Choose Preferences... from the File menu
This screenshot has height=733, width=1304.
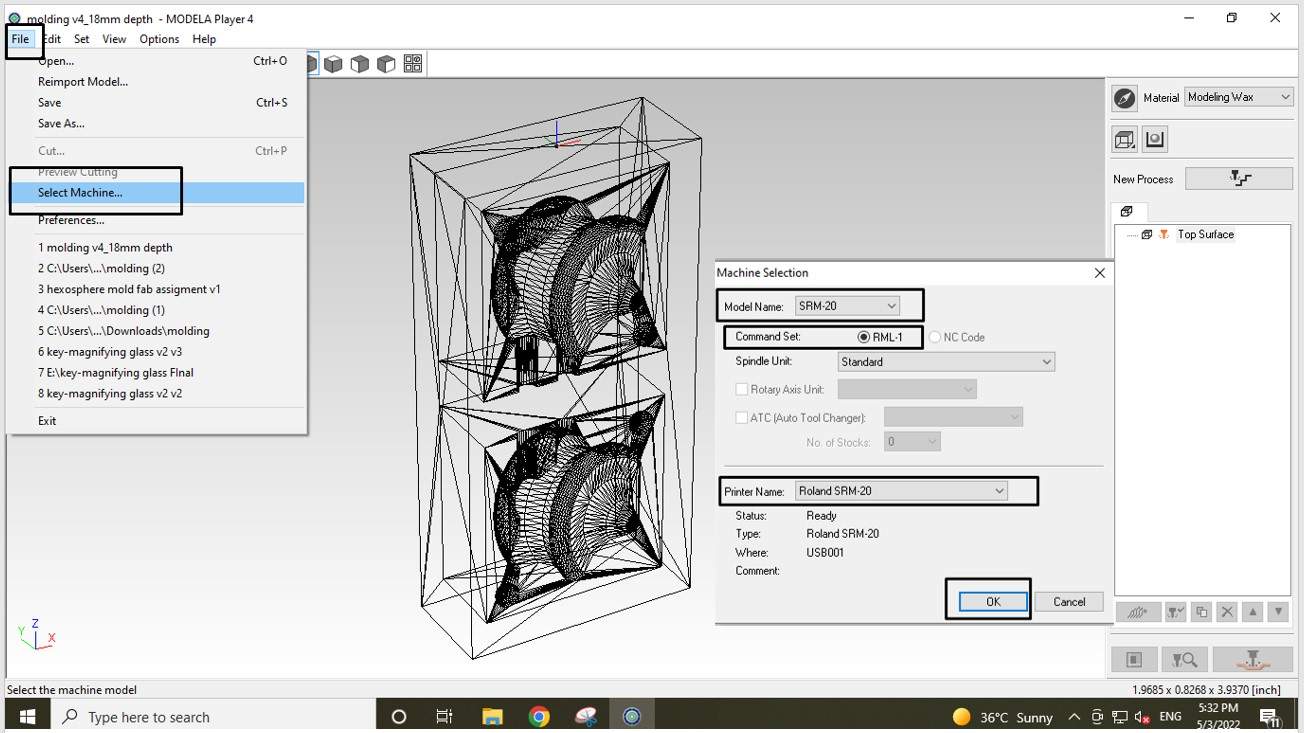[x=156, y=220]
